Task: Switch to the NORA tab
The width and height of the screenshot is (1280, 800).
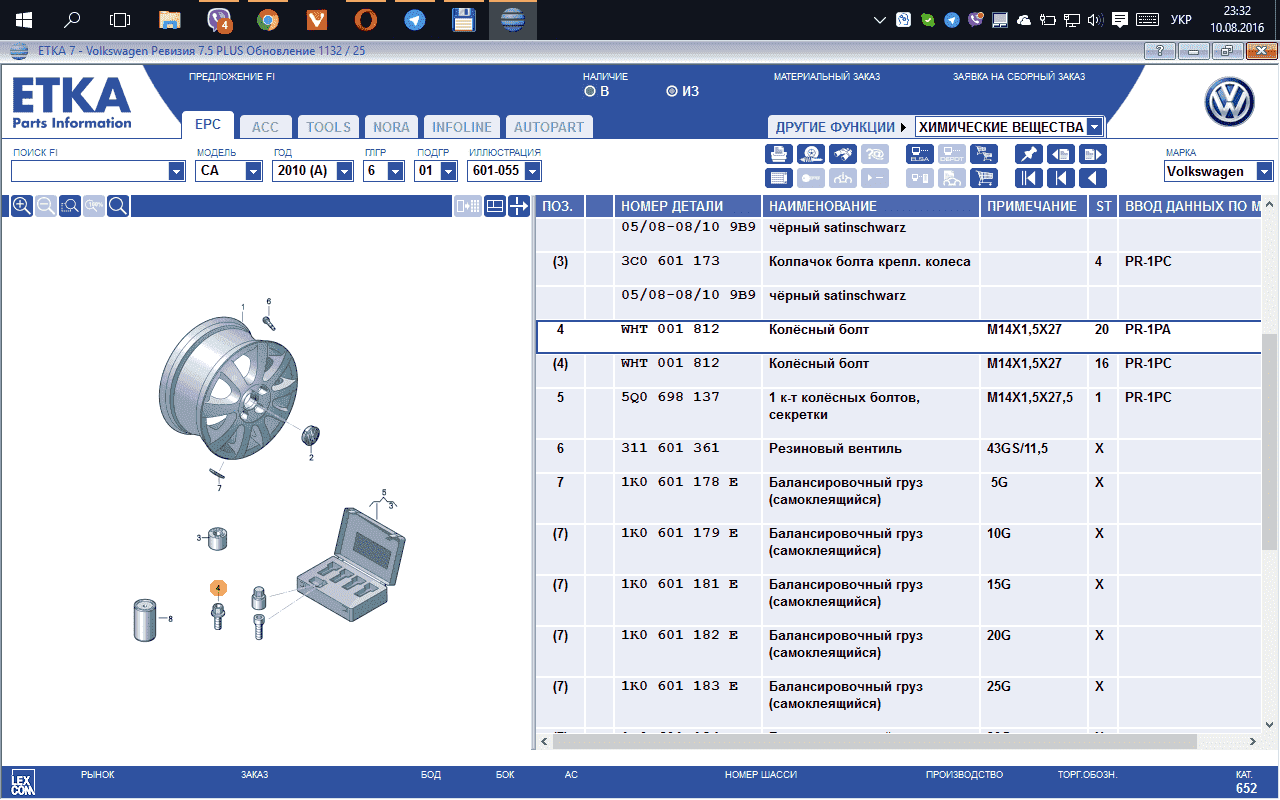Action: coord(391,127)
